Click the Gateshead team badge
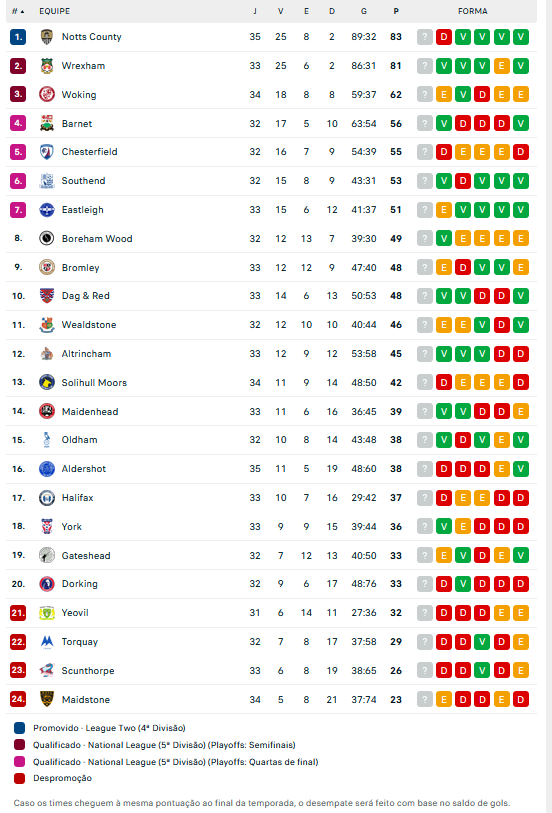This screenshot has width=552, height=813. coord(47,555)
